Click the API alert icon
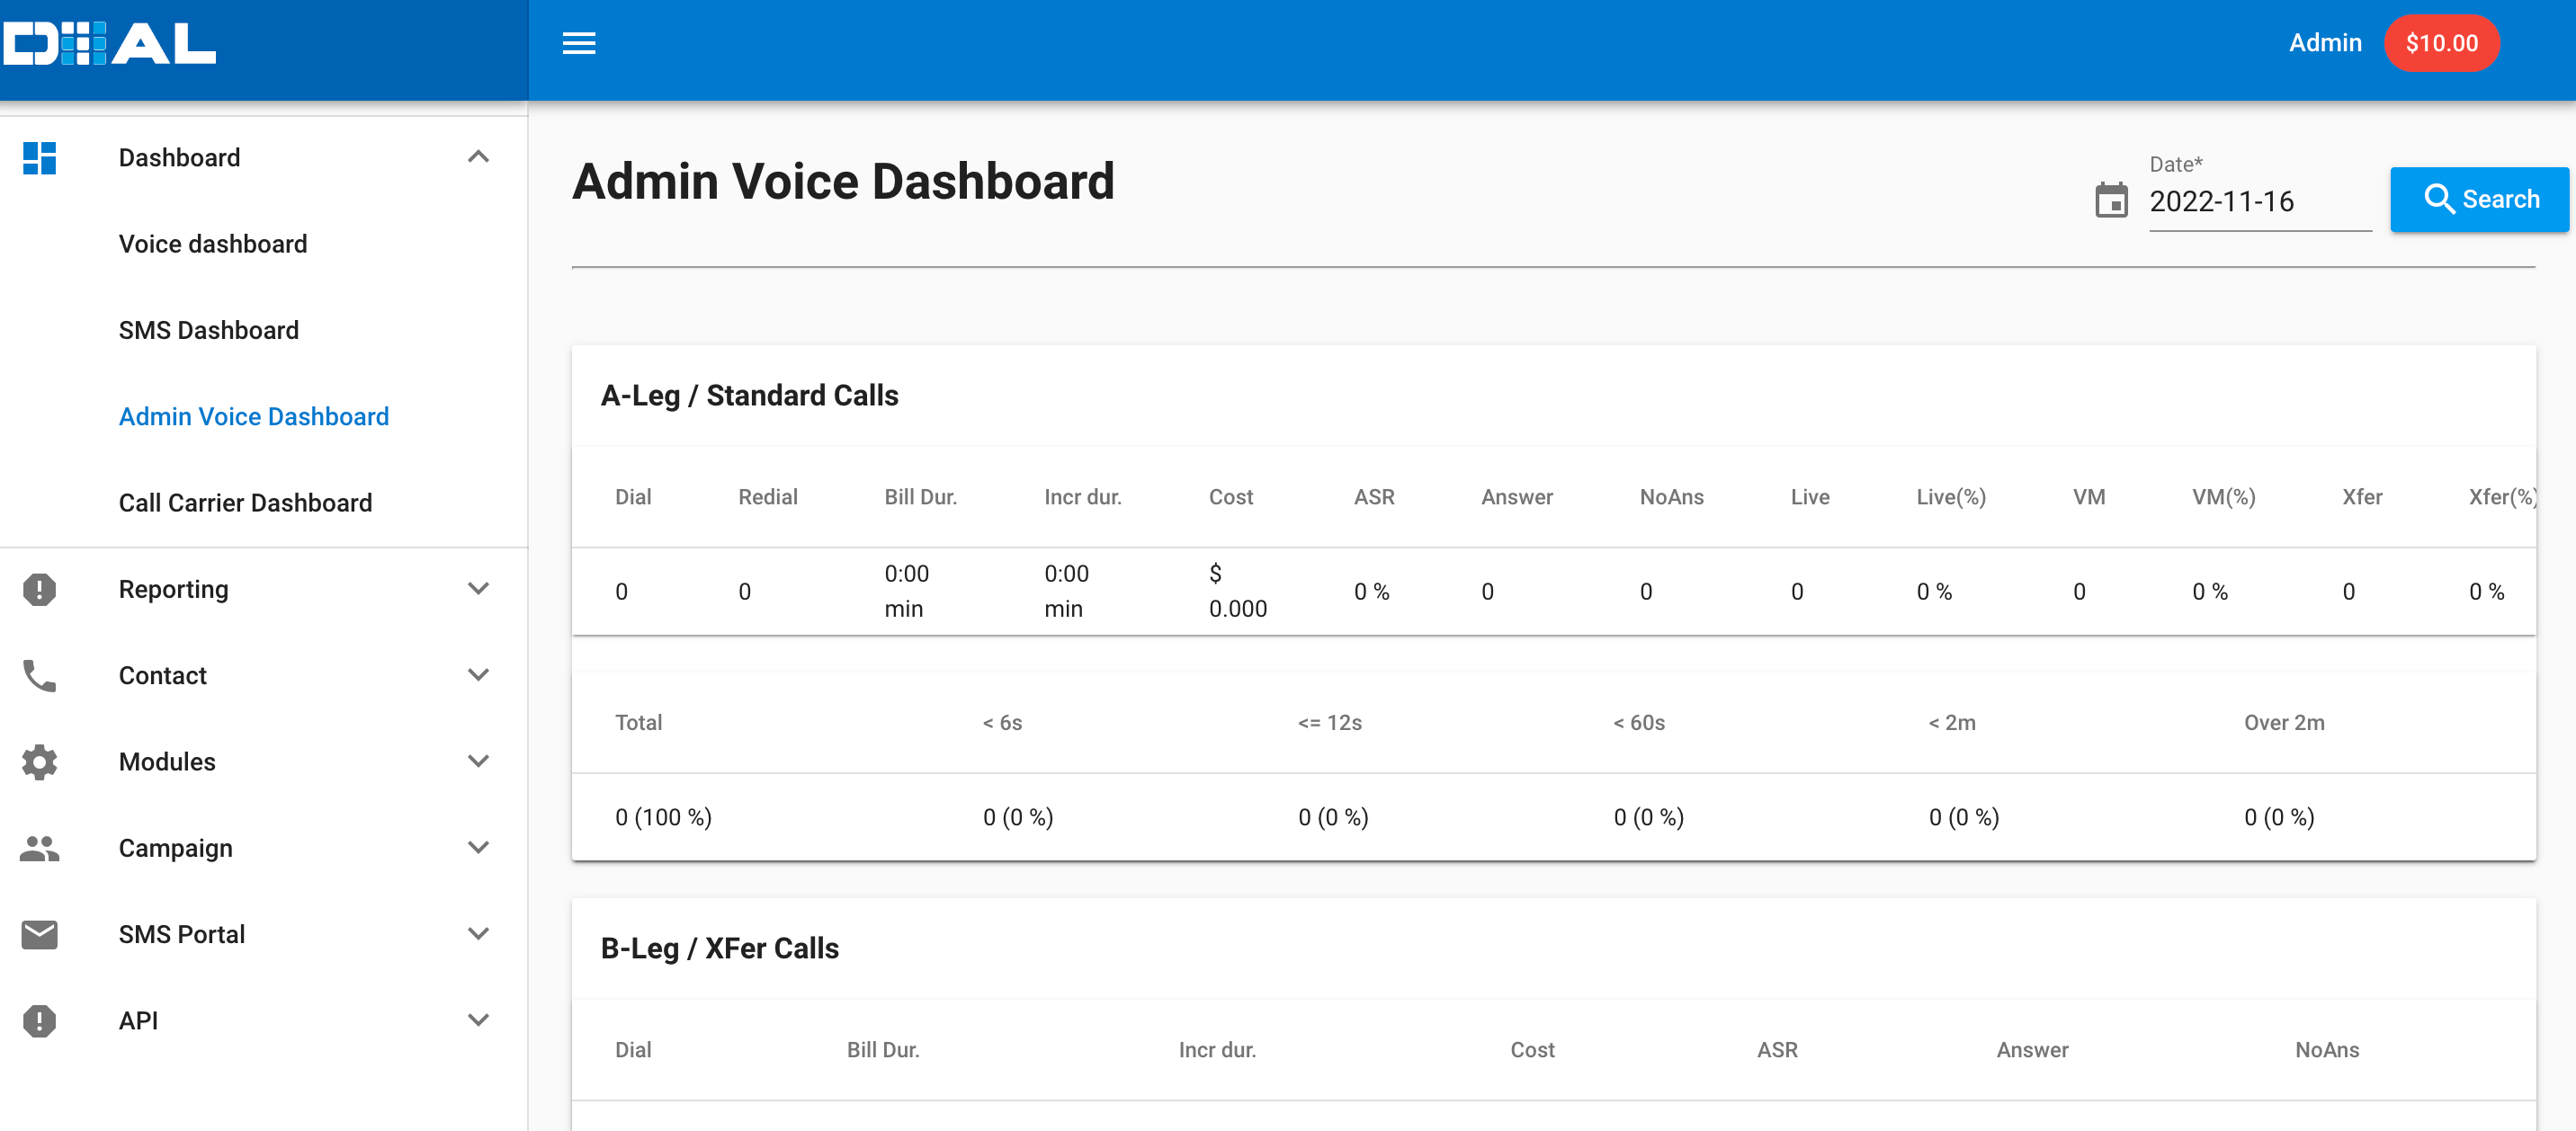The image size is (2576, 1131). tap(39, 1021)
